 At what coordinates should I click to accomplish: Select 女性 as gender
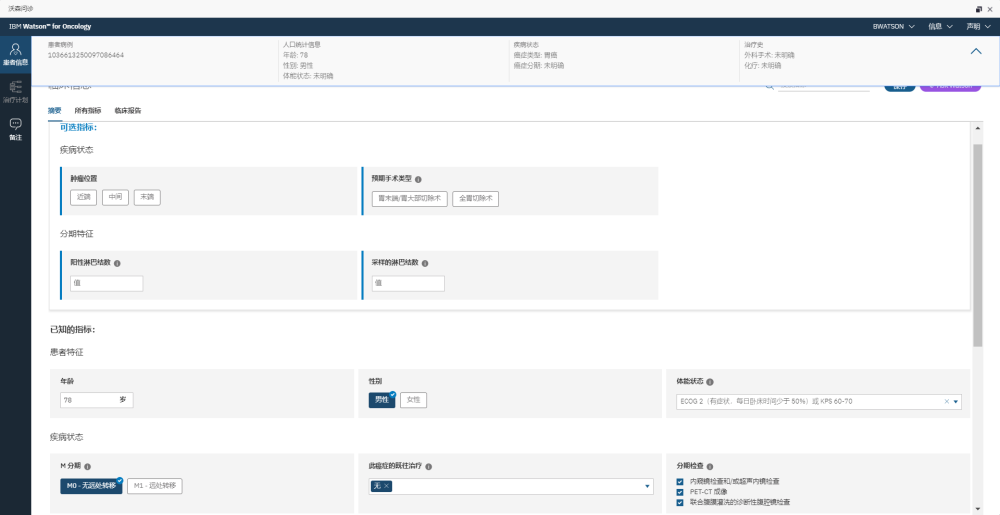click(413, 400)
